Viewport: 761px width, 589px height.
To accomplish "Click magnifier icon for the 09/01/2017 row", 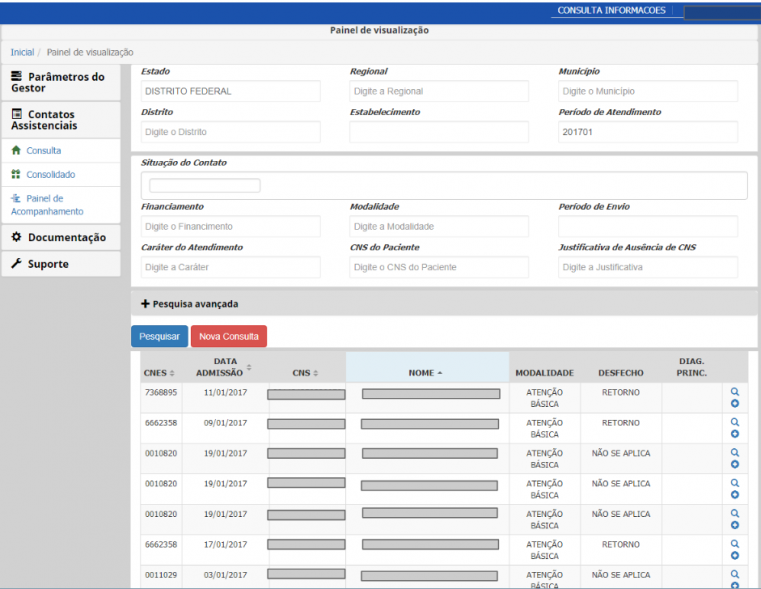I will 735,422.
